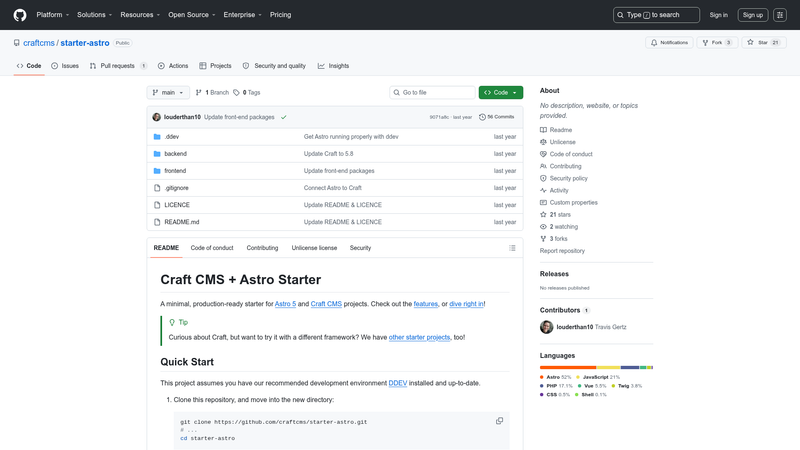Switch to Security and quality tab
Screen dimensions: 800x450
pyautogui.click(x=274, y=66)
